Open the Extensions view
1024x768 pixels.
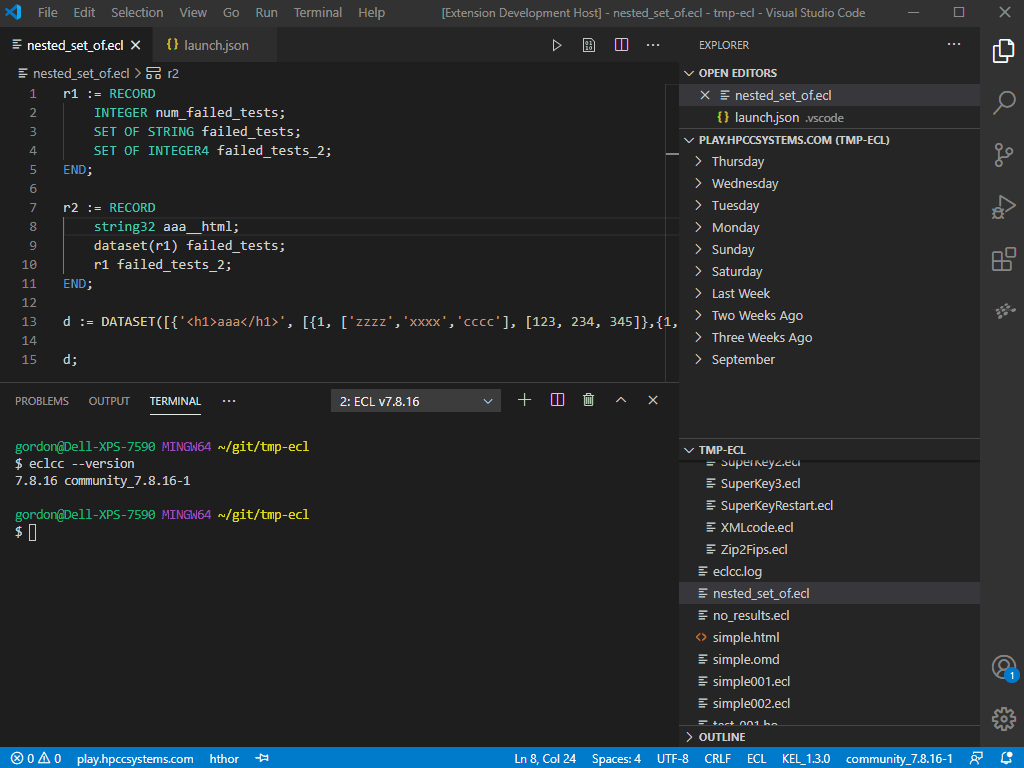[1003, 260]
